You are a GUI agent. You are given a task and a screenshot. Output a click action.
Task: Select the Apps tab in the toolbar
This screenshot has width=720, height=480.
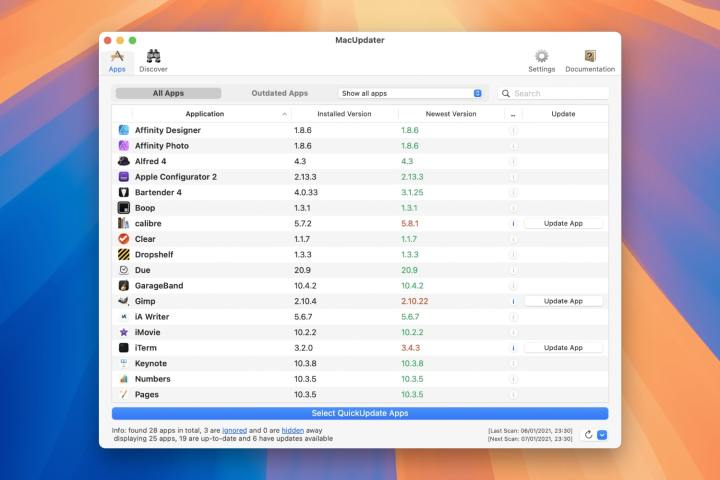click(117, 60)
